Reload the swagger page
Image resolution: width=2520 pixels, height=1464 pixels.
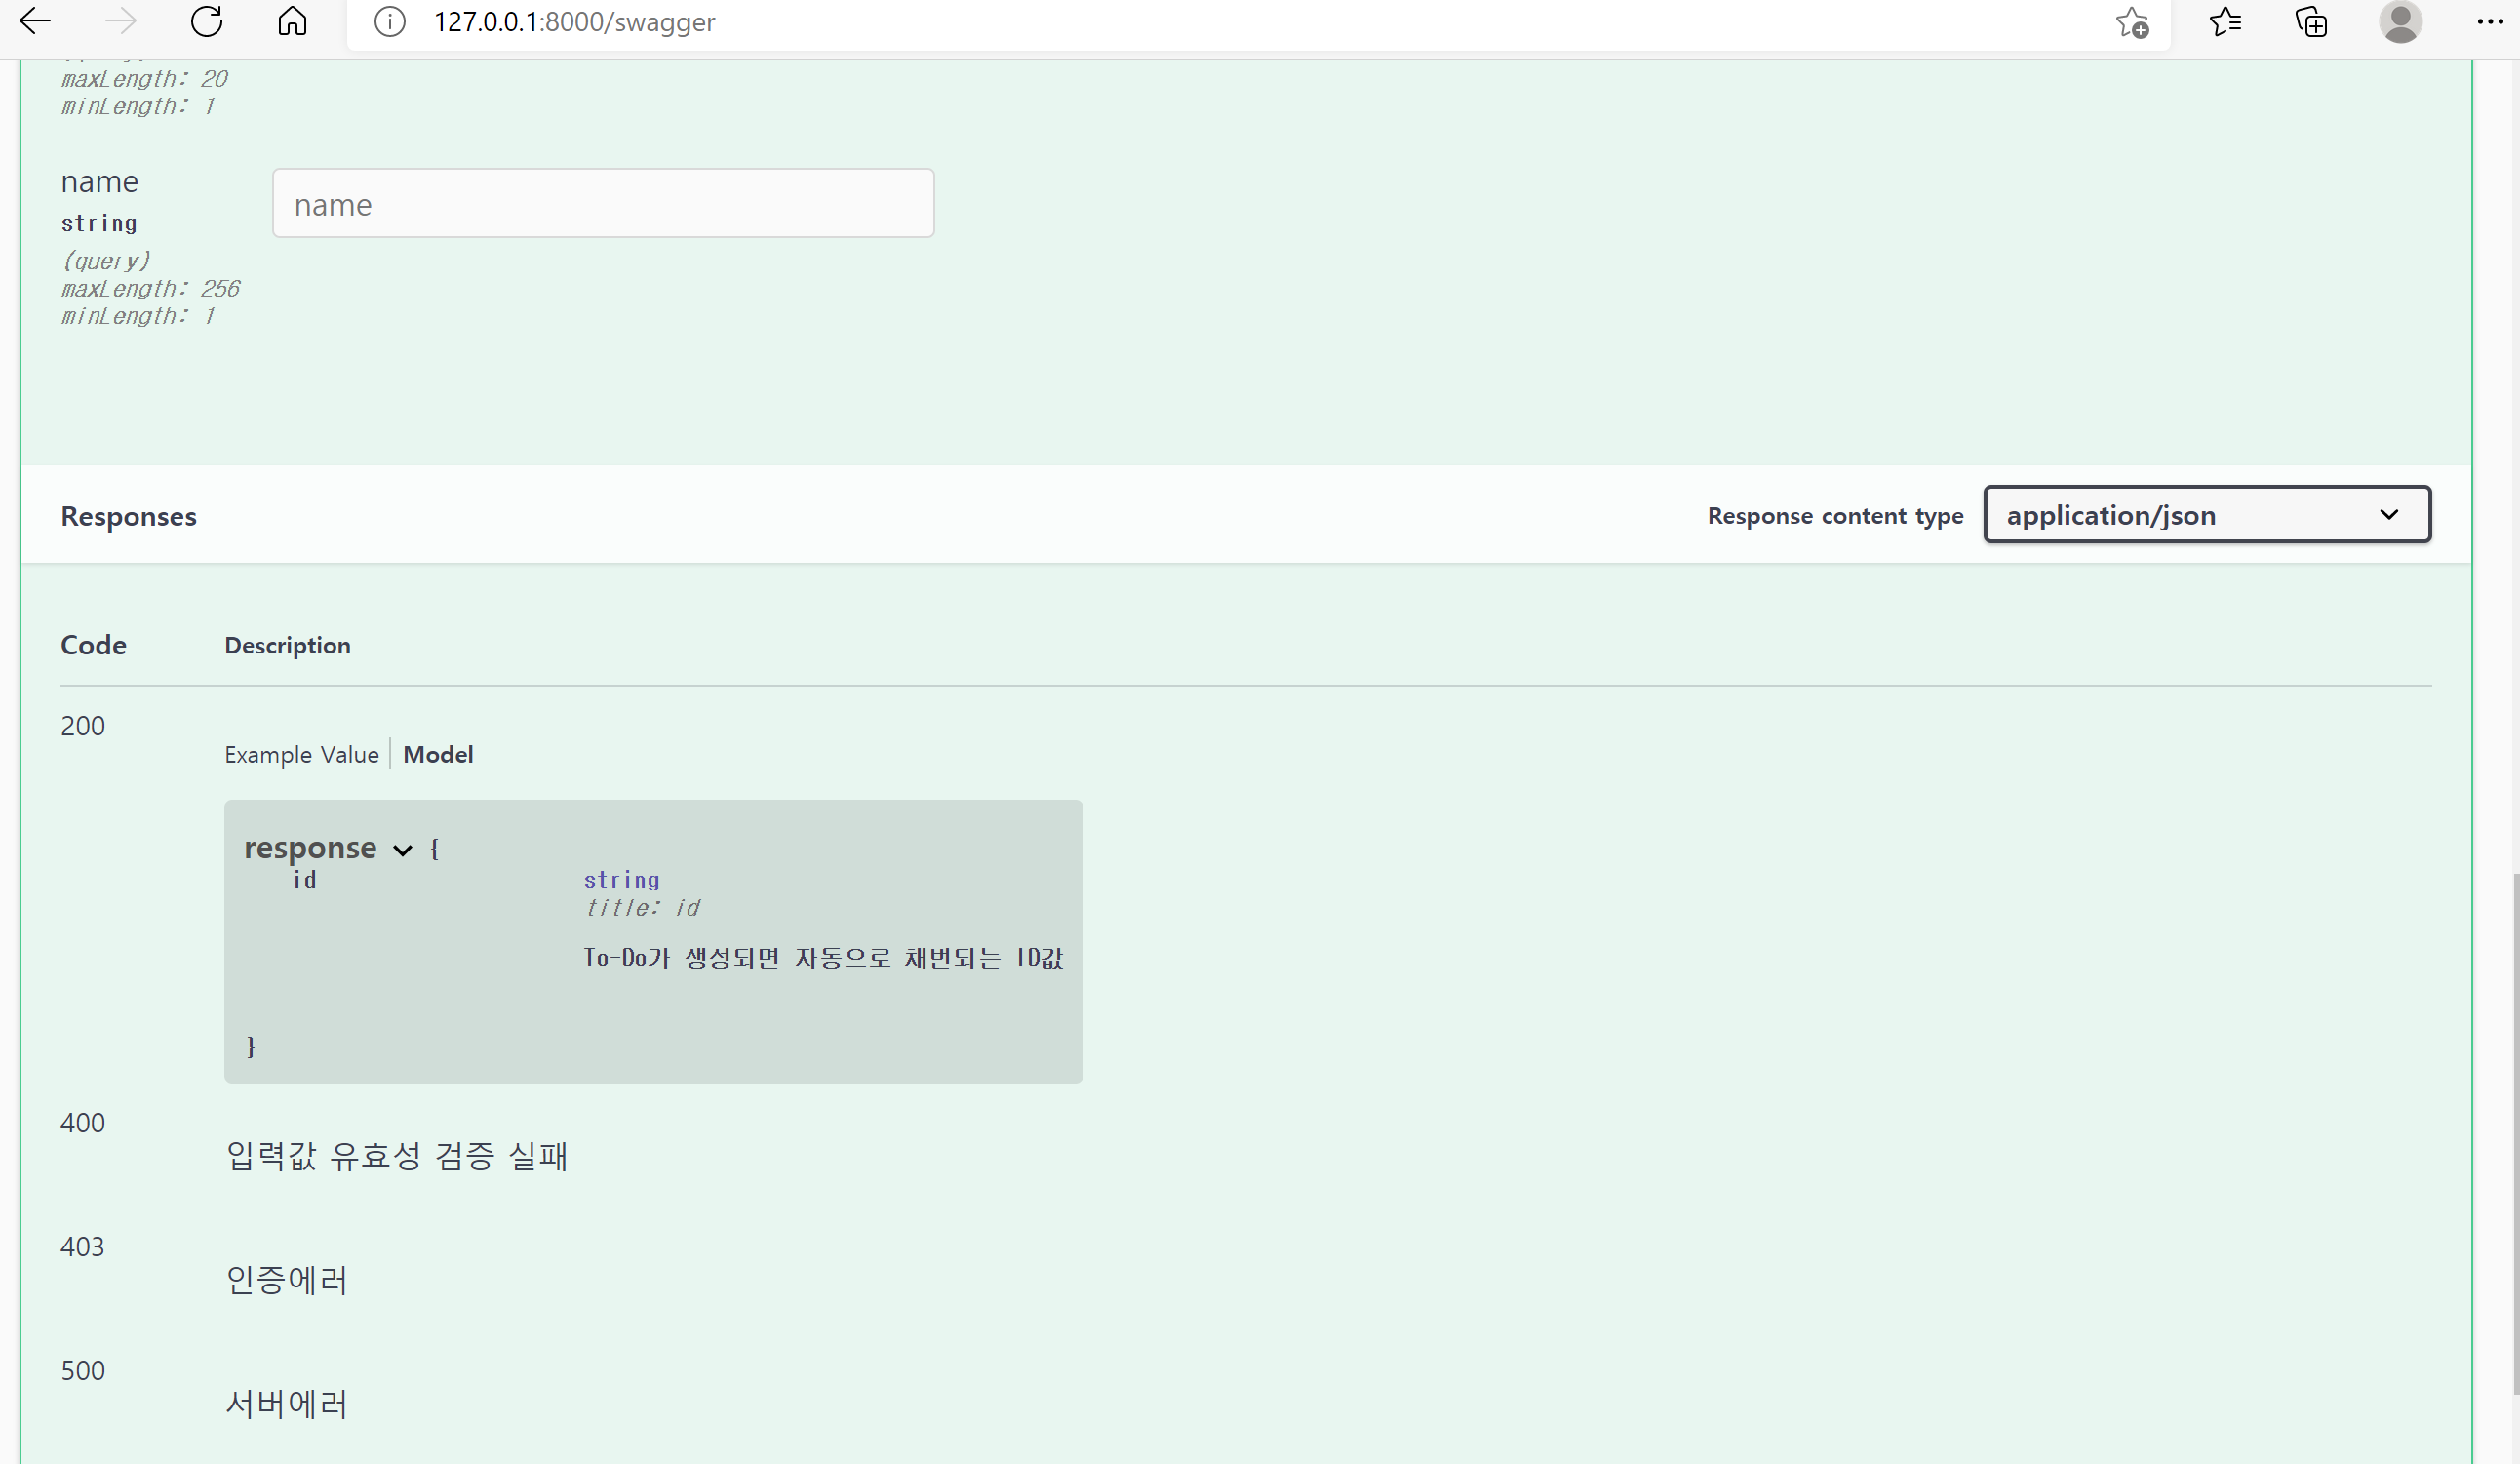(206, 21)
